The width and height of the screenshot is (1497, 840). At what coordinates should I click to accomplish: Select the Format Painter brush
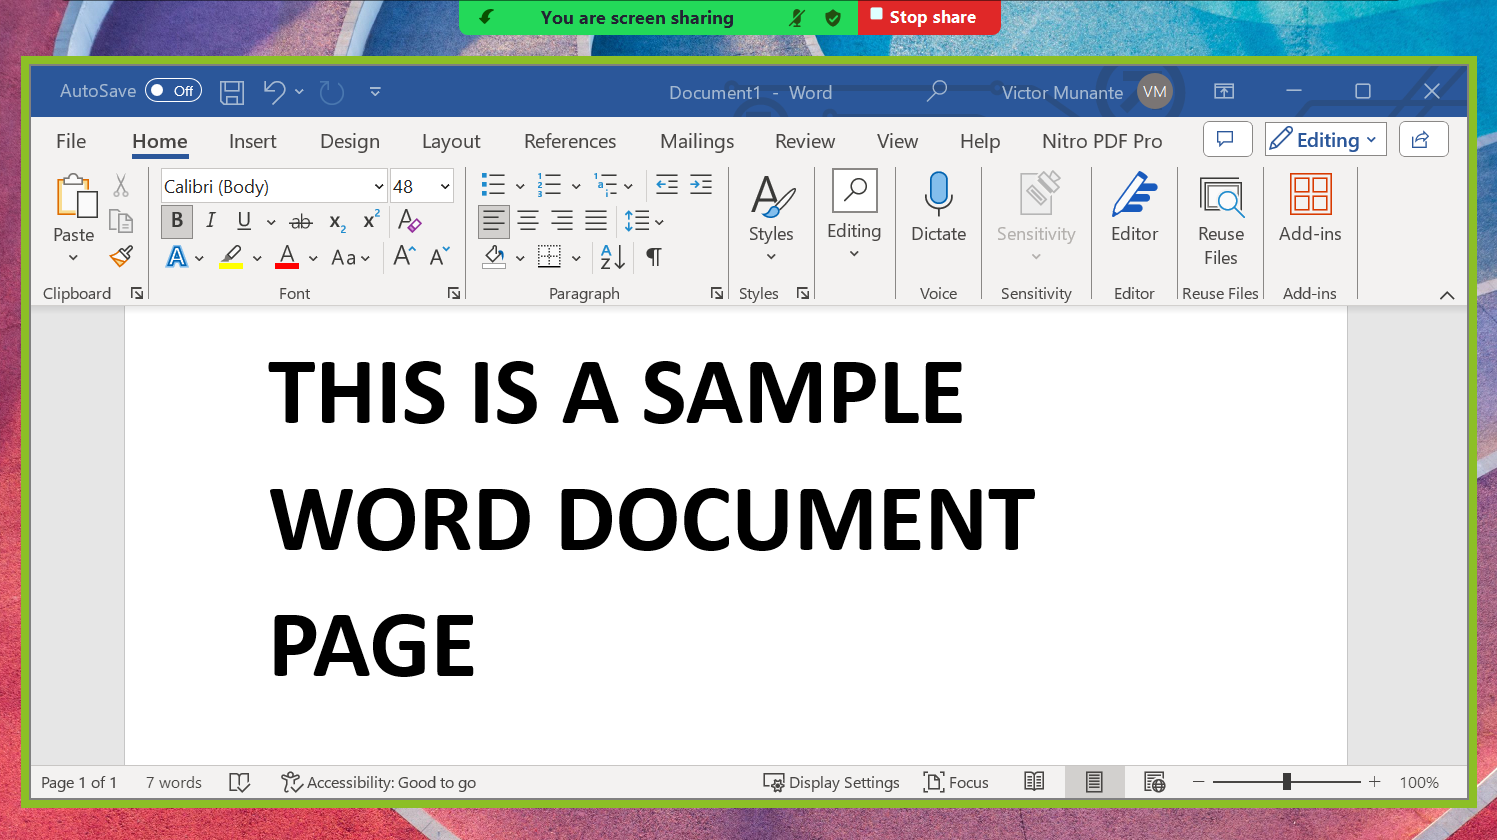tap(121, 257)
